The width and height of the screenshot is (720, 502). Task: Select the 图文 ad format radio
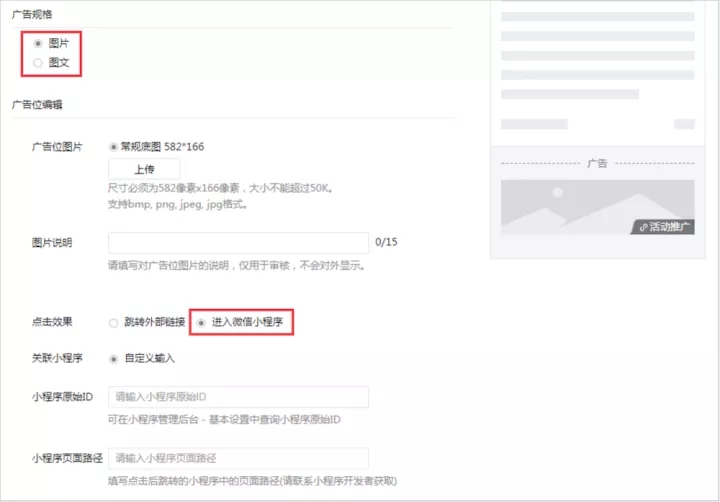[x=38, y=62]
